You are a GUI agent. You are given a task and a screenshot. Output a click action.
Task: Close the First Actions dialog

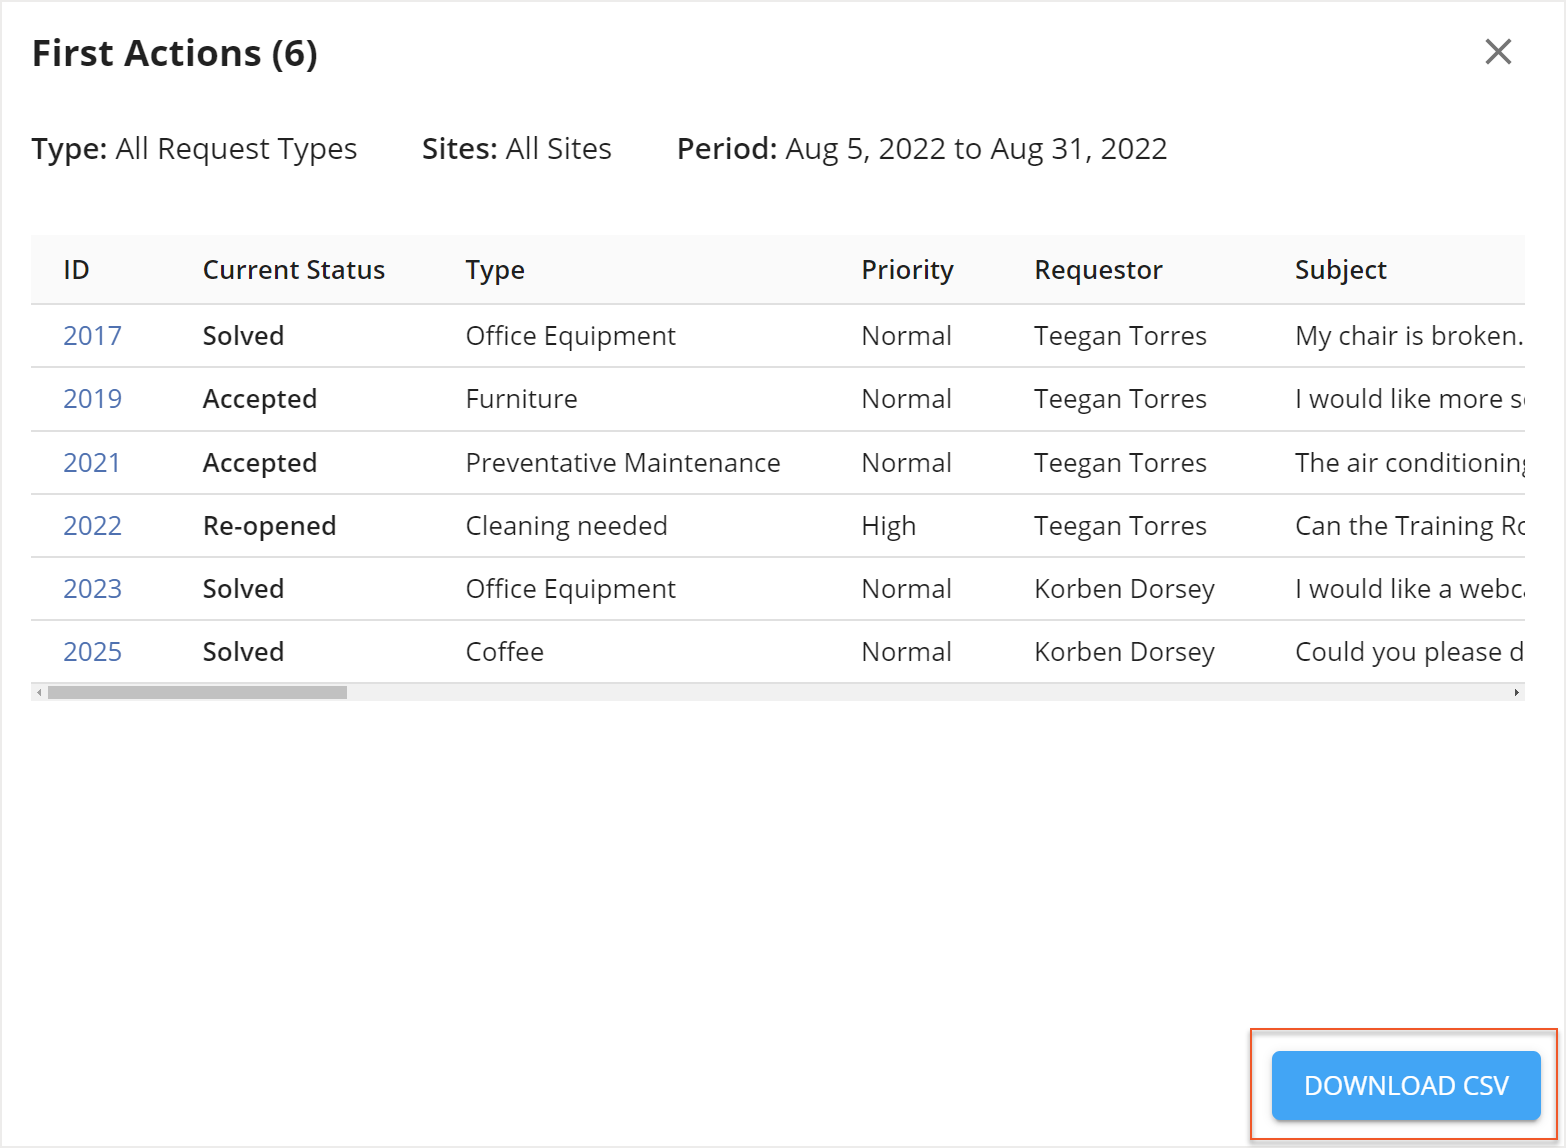(x=1497, y=52)
